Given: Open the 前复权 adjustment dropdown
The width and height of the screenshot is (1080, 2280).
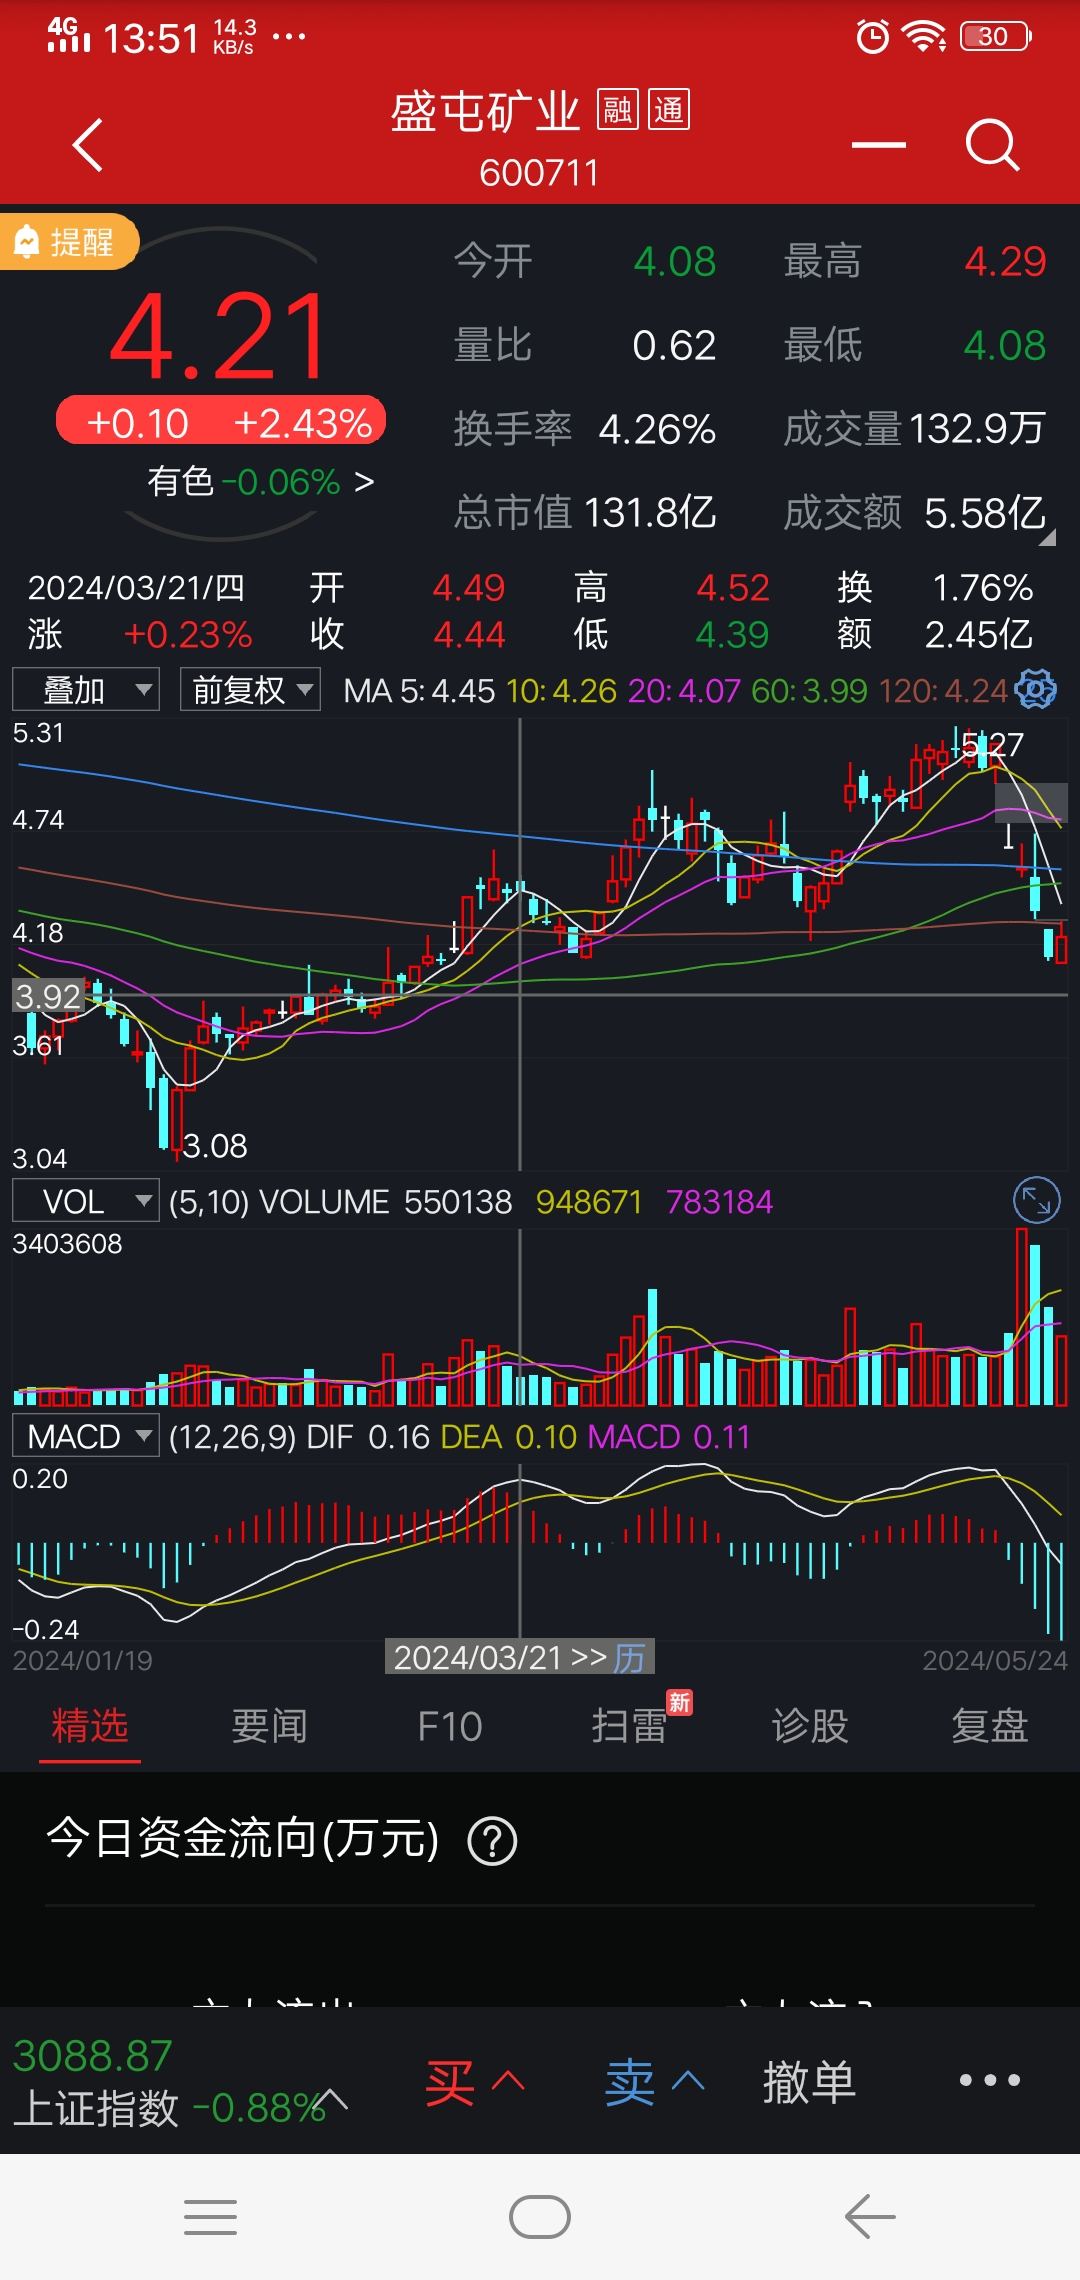Looking at the screenshot, I should click(x=250, y=689).
